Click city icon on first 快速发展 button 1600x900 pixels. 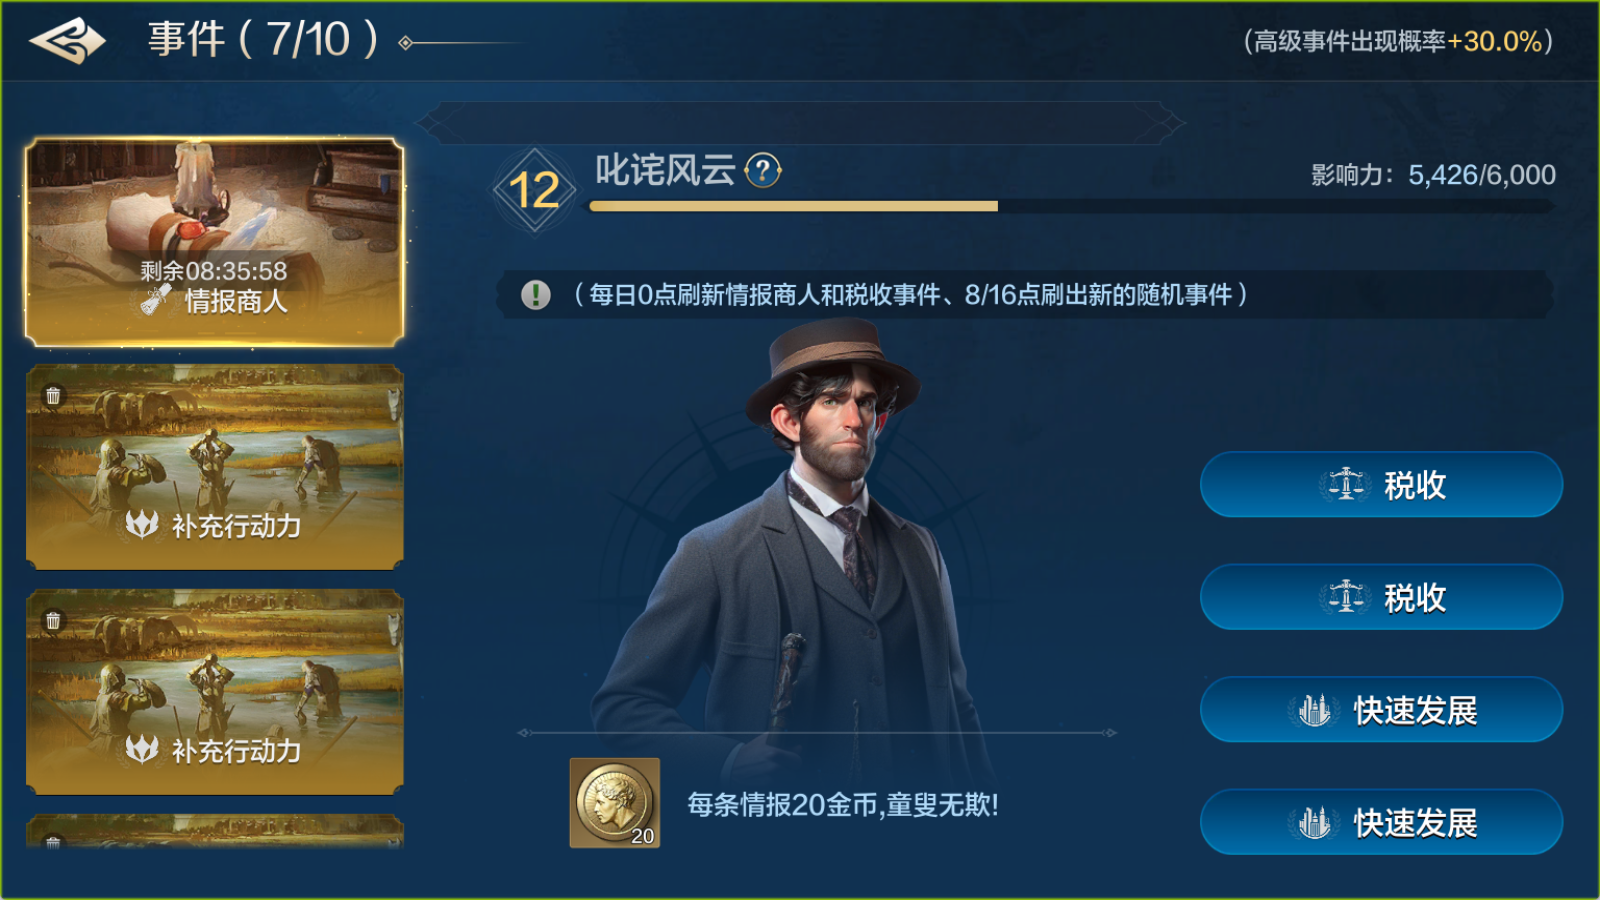pyautogui.click(x=1314, y=710)
